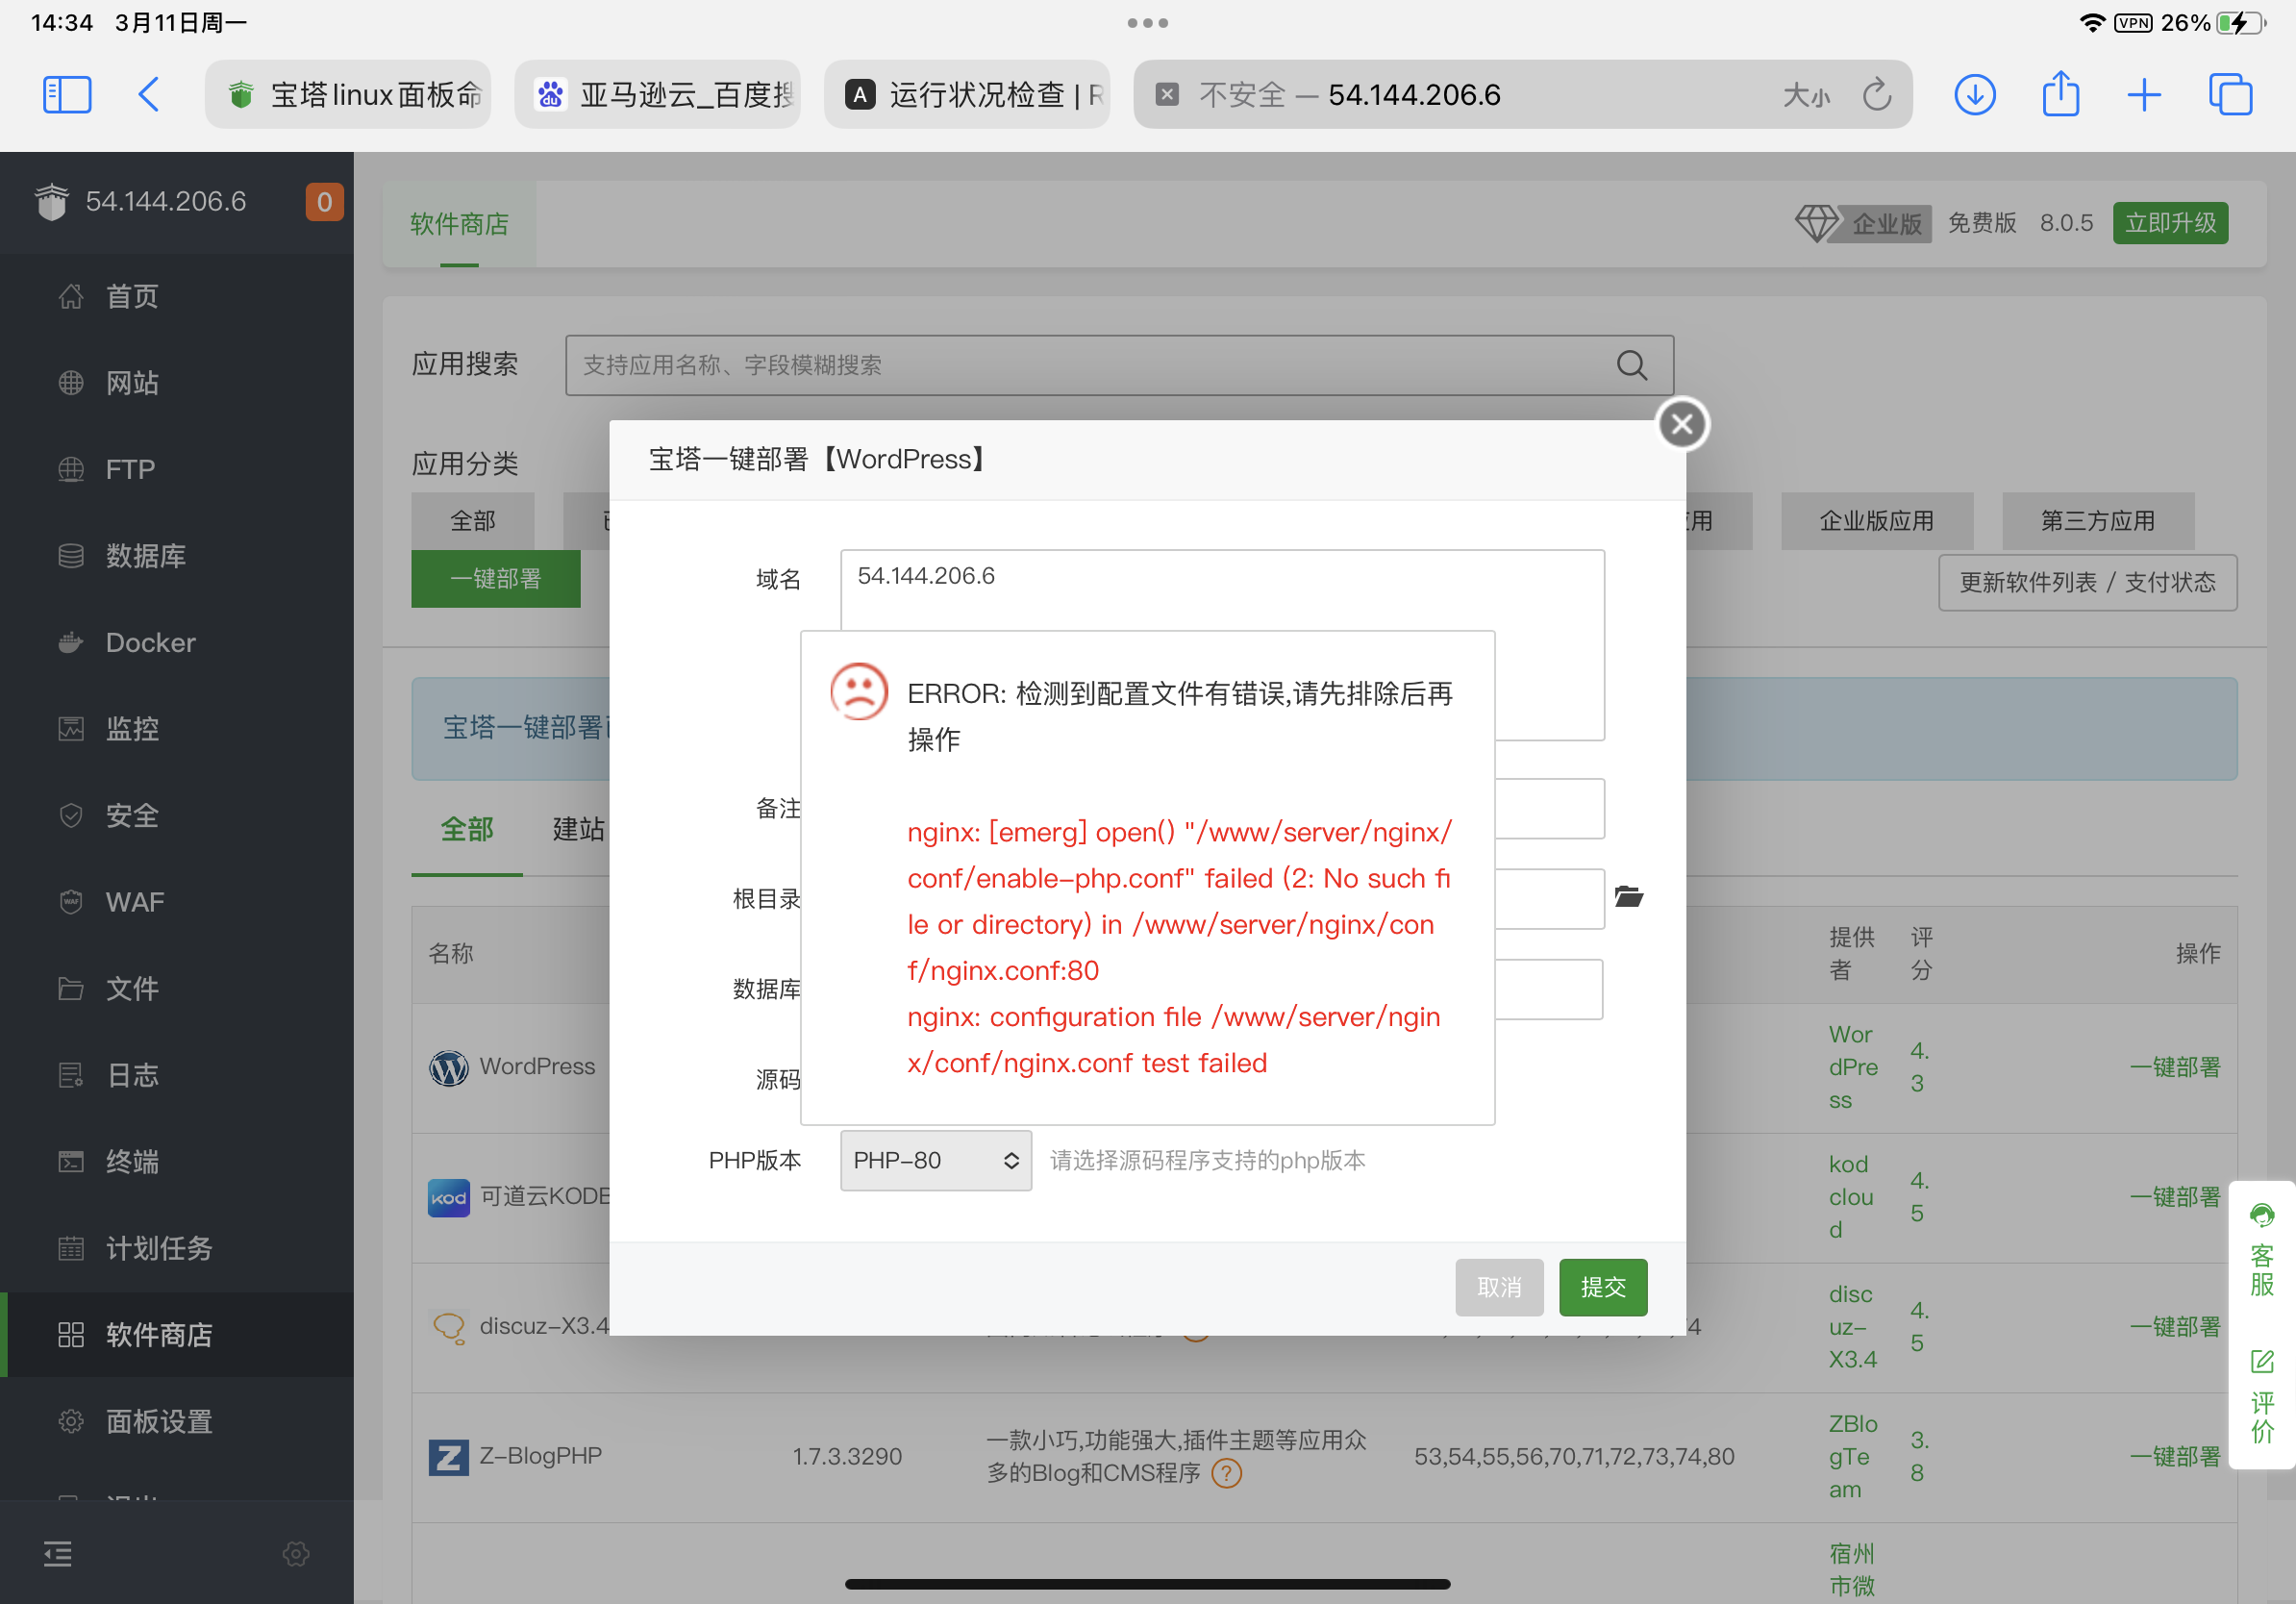
Task: Close the tab using the X in address bar
Action: 1166,95
